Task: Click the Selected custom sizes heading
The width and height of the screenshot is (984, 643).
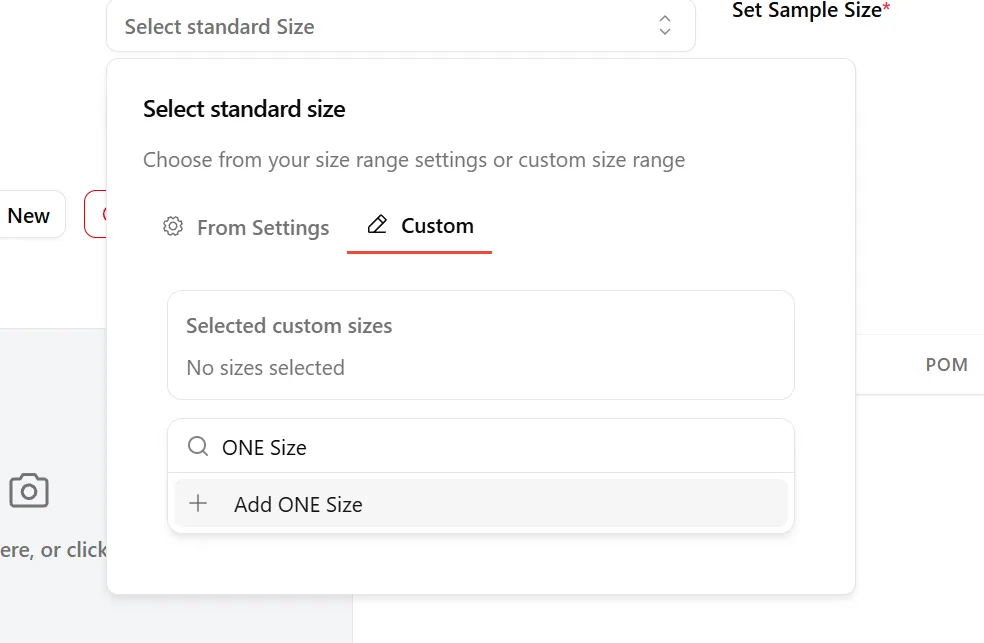Action: click(x=289, y=326)
